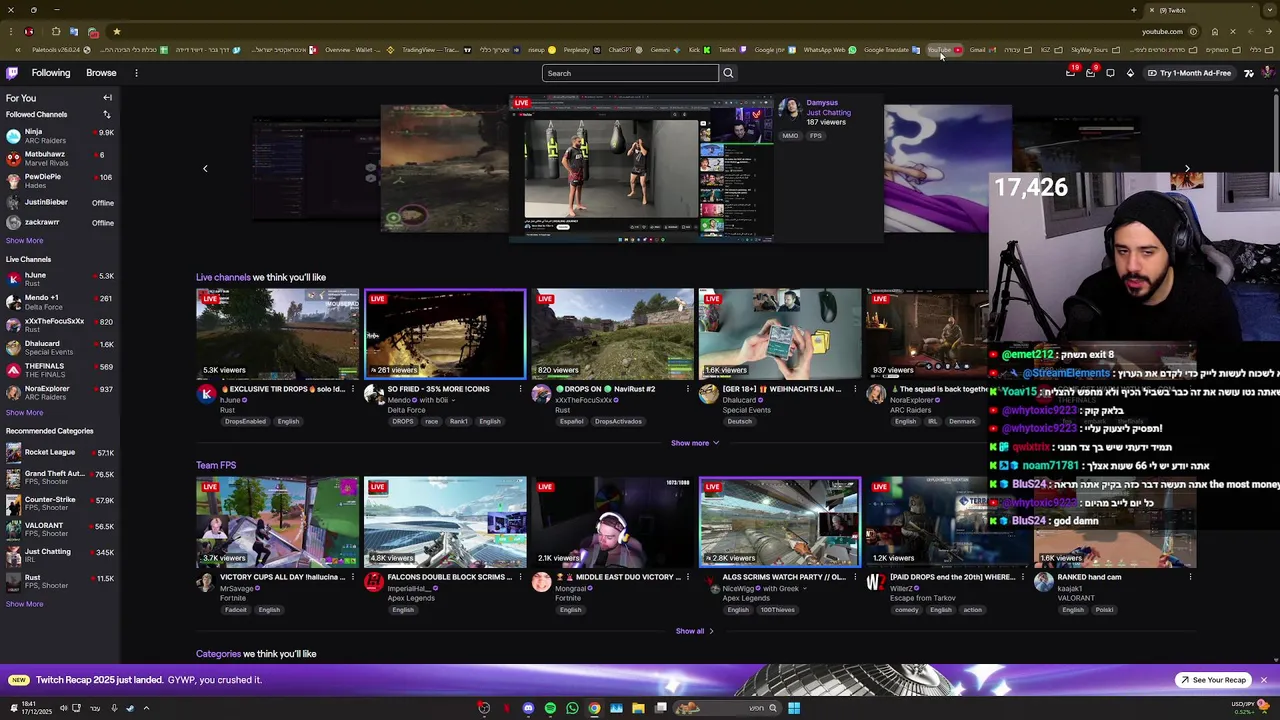The height and width of the screenshot is (720, 1280).
Task: Open the Whispers chat bubble icon
Action: [x=1110, y=73]
